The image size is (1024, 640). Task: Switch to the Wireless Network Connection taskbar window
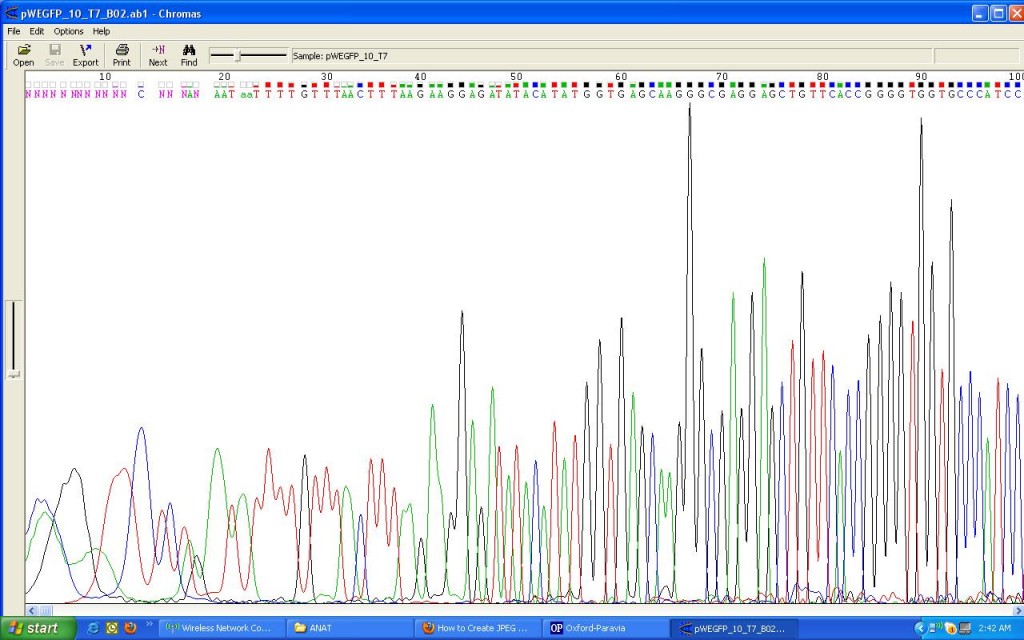(218, 628)
